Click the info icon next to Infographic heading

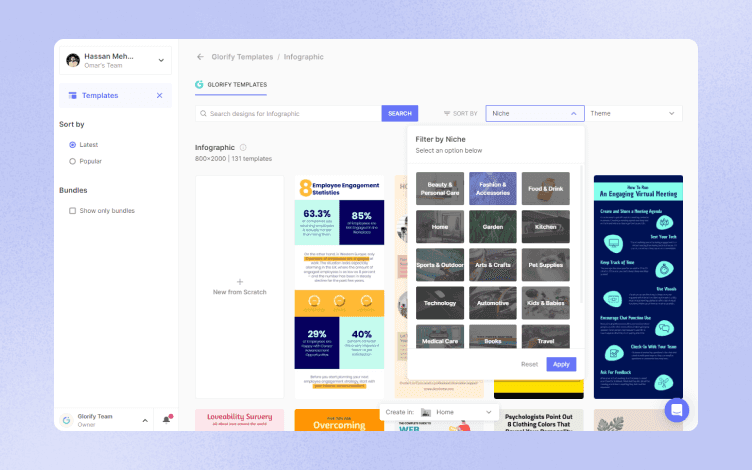pos(243,147)
